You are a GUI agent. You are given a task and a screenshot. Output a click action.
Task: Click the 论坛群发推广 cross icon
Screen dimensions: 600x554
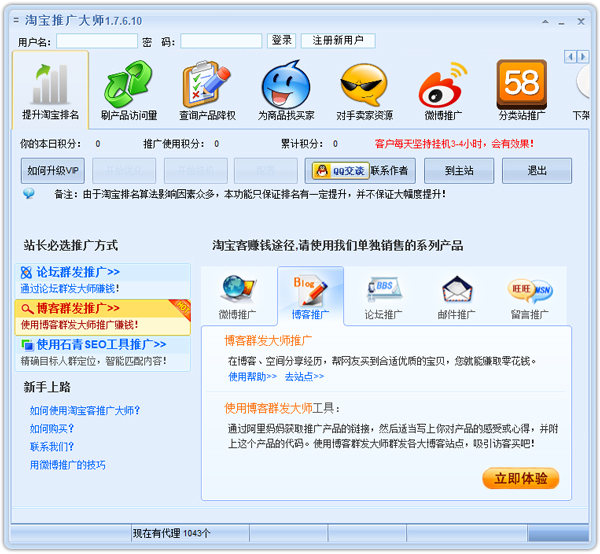[26, 272]
